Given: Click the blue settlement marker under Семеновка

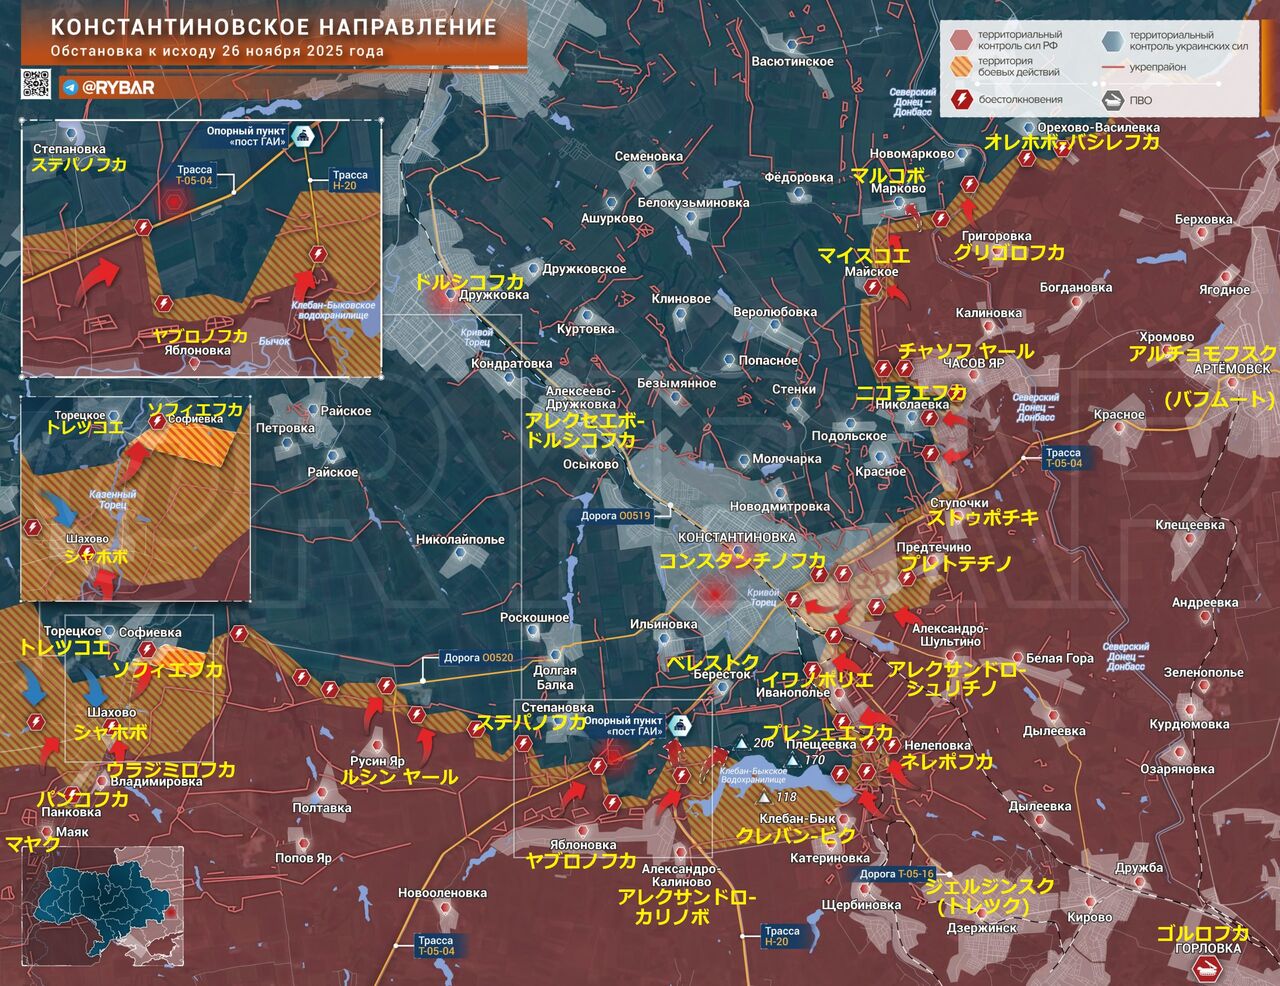Looking at the screenshot, I should 649,171.
